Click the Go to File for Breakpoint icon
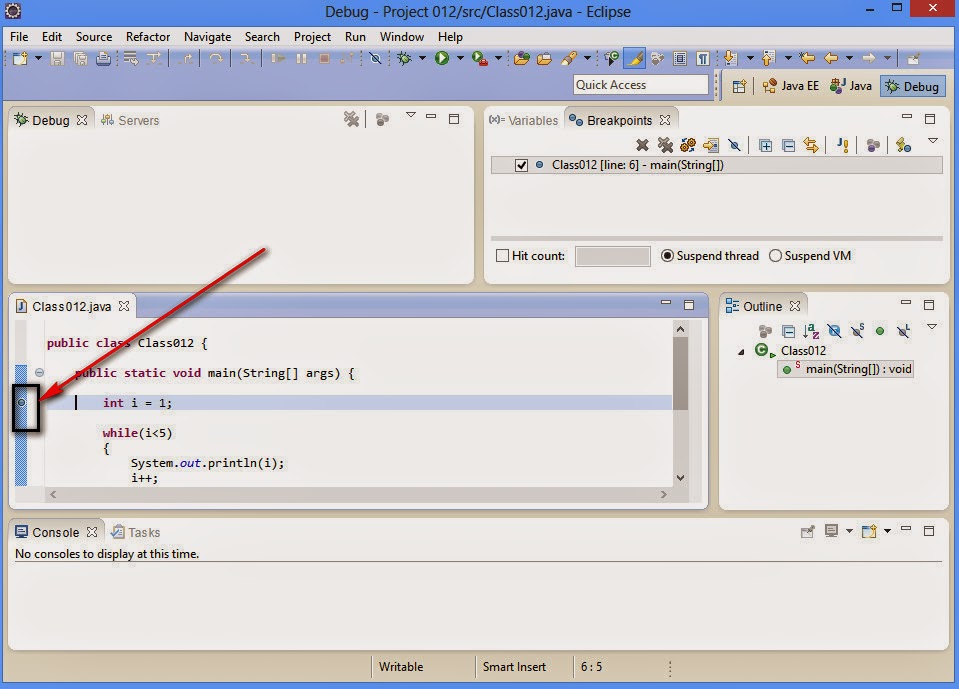Screen dimensions: 959x689 tap(711, 144)
